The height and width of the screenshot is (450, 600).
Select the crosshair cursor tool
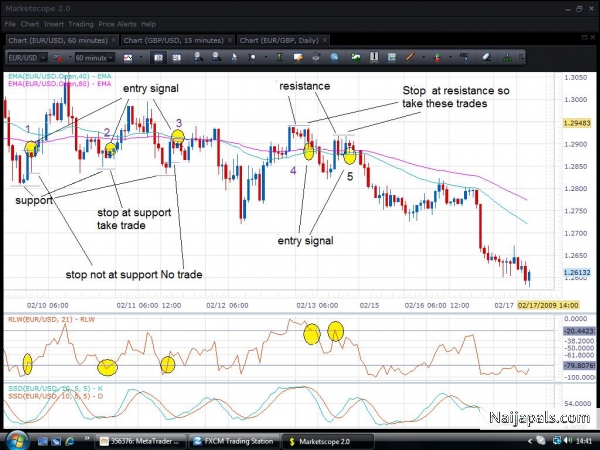(x=252, y=58)
